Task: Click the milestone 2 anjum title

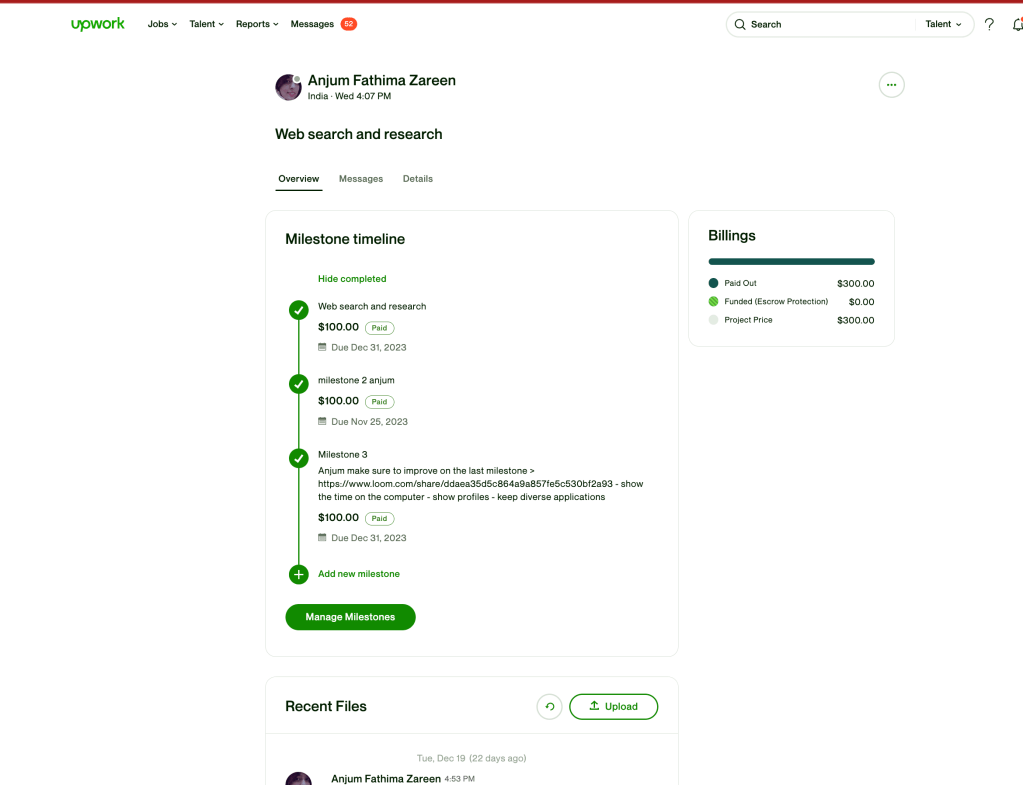Action: coord(356,380)
